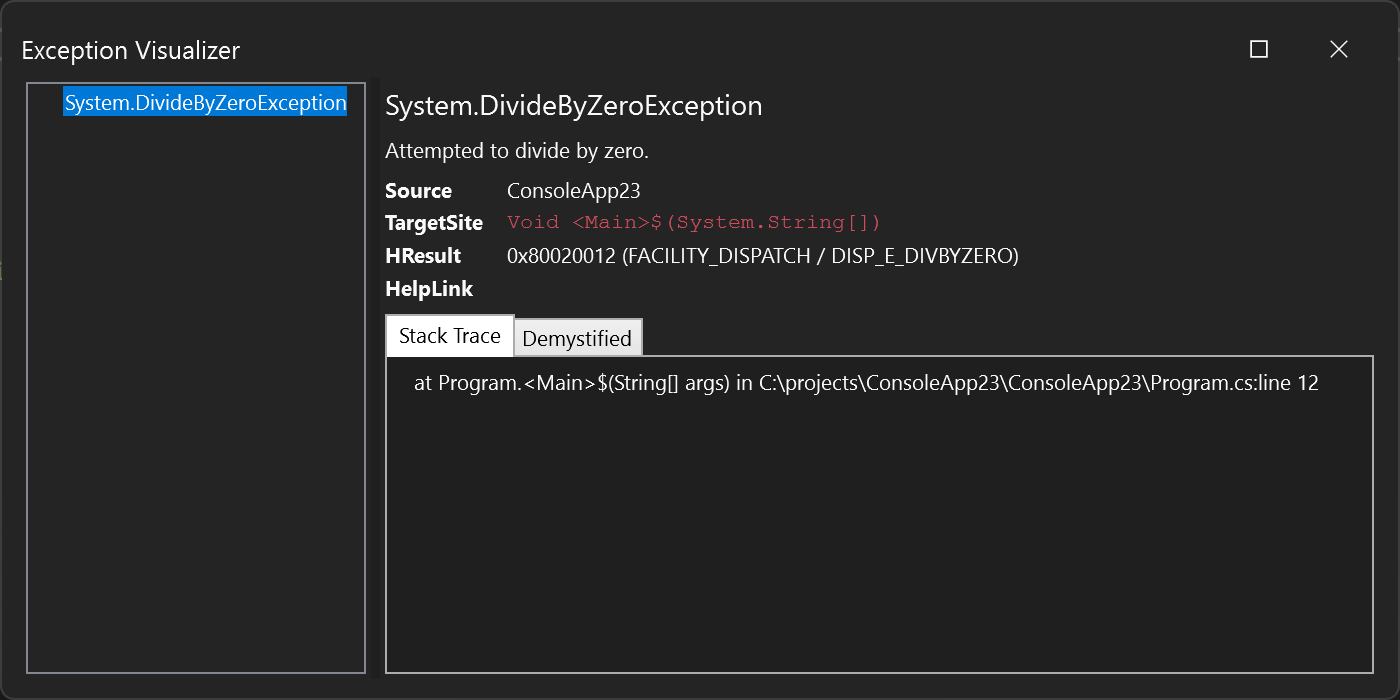Select System.DivideByZeroException in the exception tree

[204, 101]
